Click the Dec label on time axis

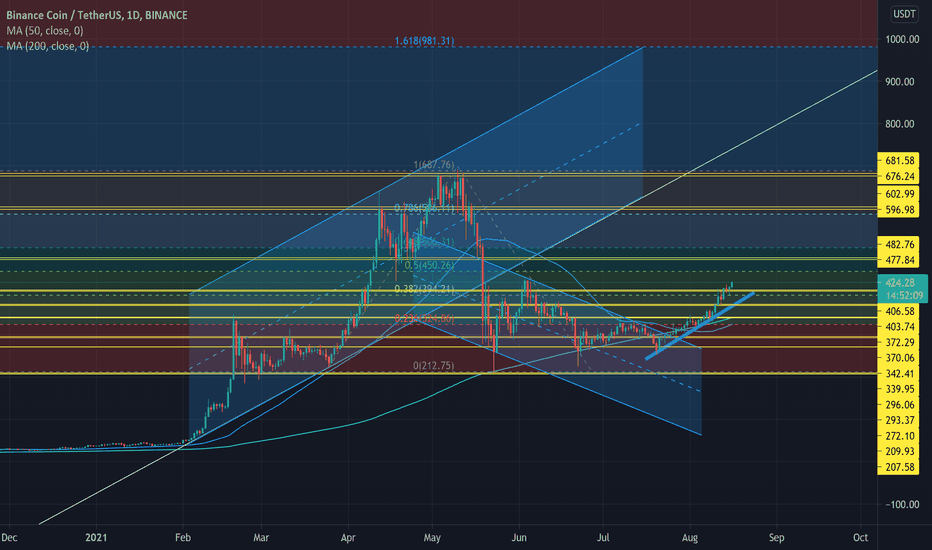[x=10, y=538]
